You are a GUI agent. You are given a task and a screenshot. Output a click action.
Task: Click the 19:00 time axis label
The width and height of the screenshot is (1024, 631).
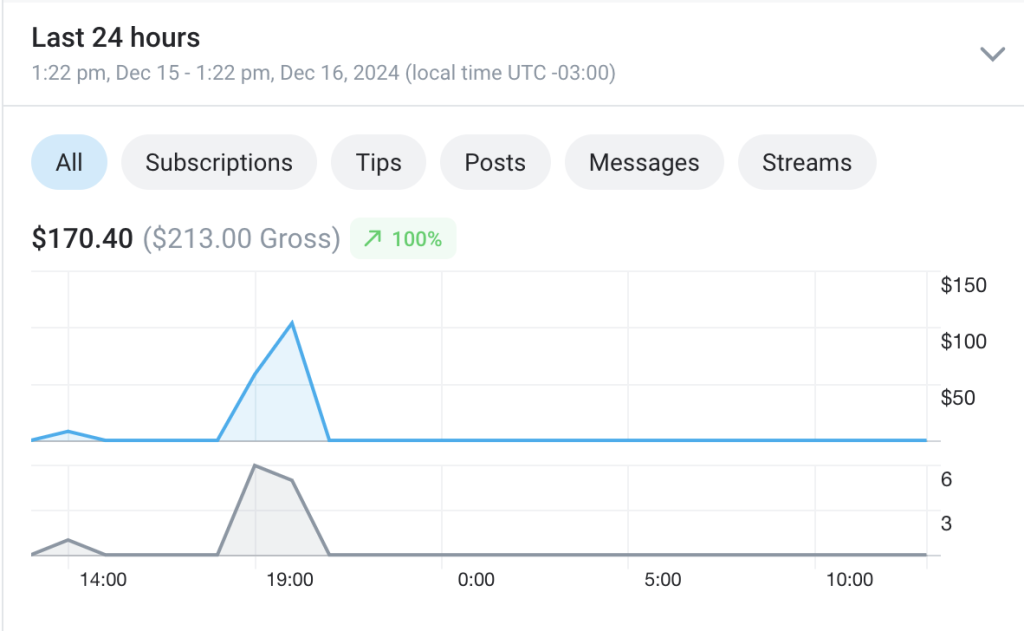click(289, 579)
